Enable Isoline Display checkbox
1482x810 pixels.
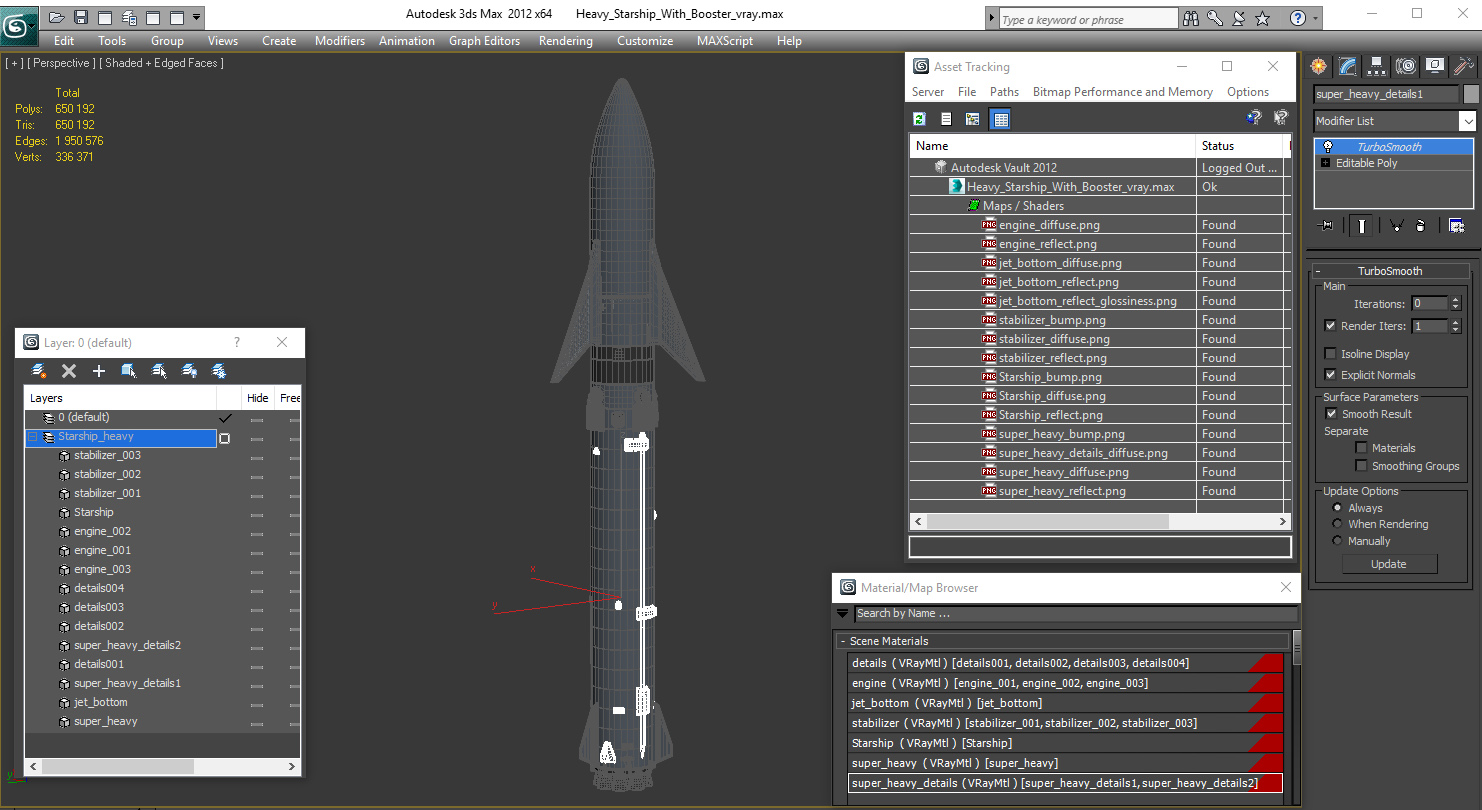(x=1330, y=354)
